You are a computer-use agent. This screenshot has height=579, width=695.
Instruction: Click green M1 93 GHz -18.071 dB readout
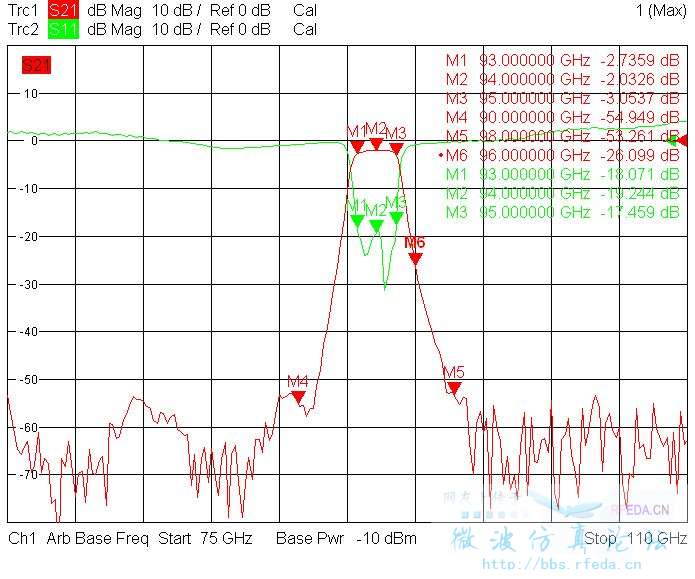coord(562,174)
